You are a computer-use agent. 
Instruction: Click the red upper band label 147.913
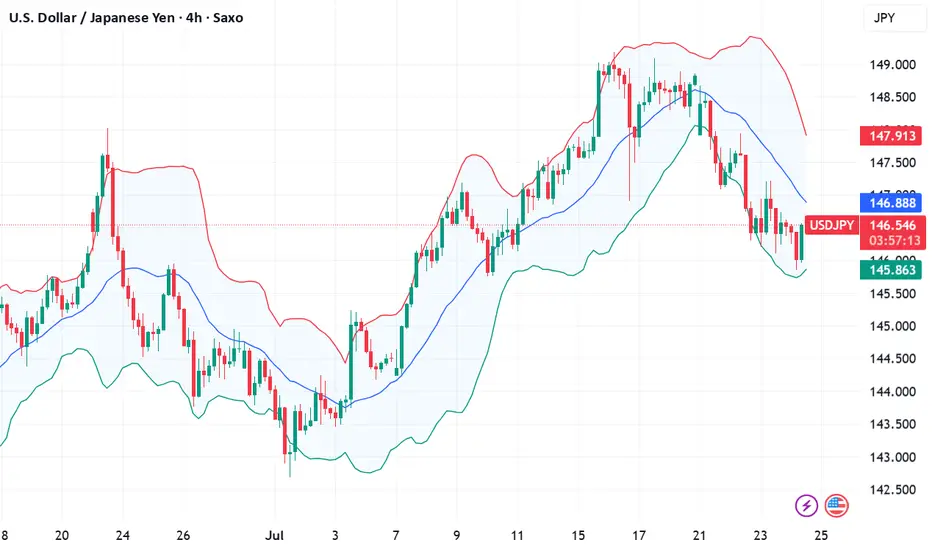click(891, 136)
